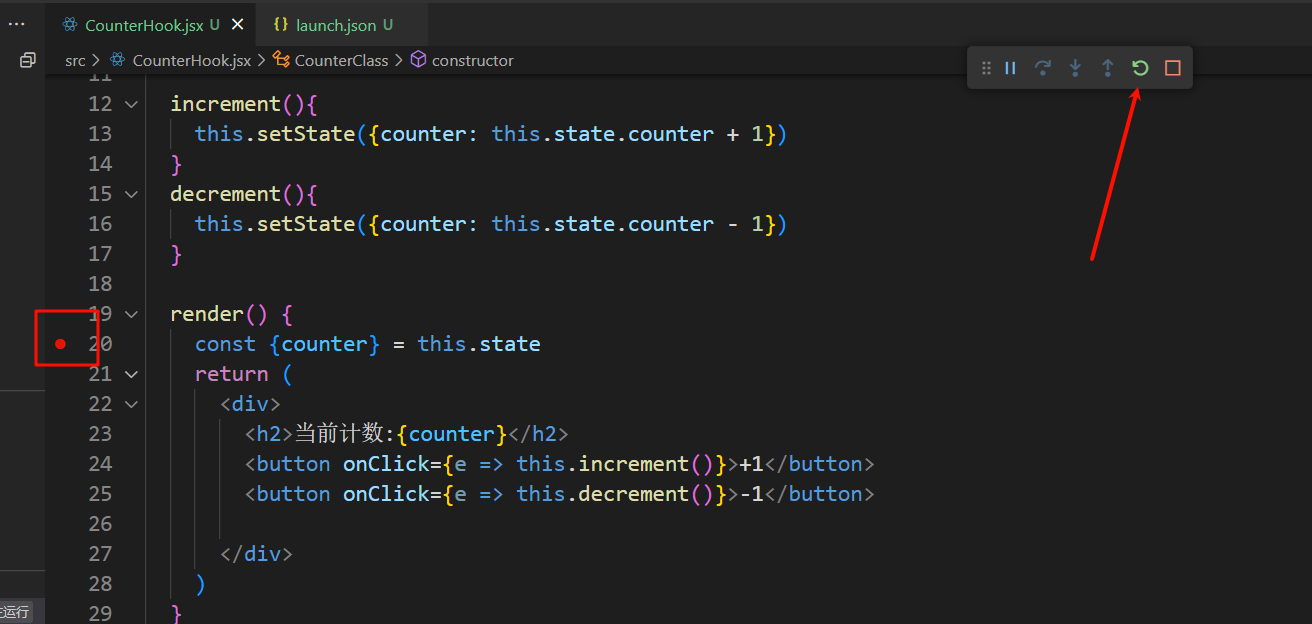Open the CounterClass breadcrumb
This screenshot has height=624, width=1312.
[341, 60]
